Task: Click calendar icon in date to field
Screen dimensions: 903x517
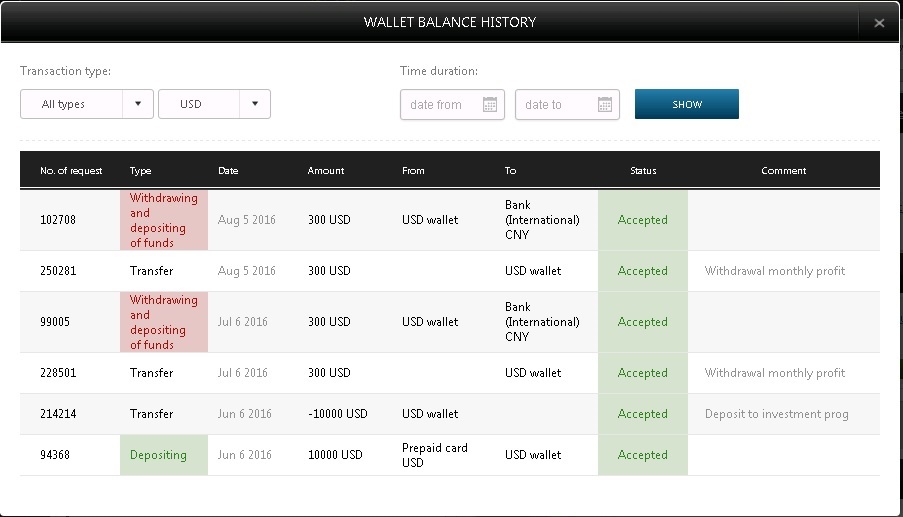Action: [x=604, y=105]
